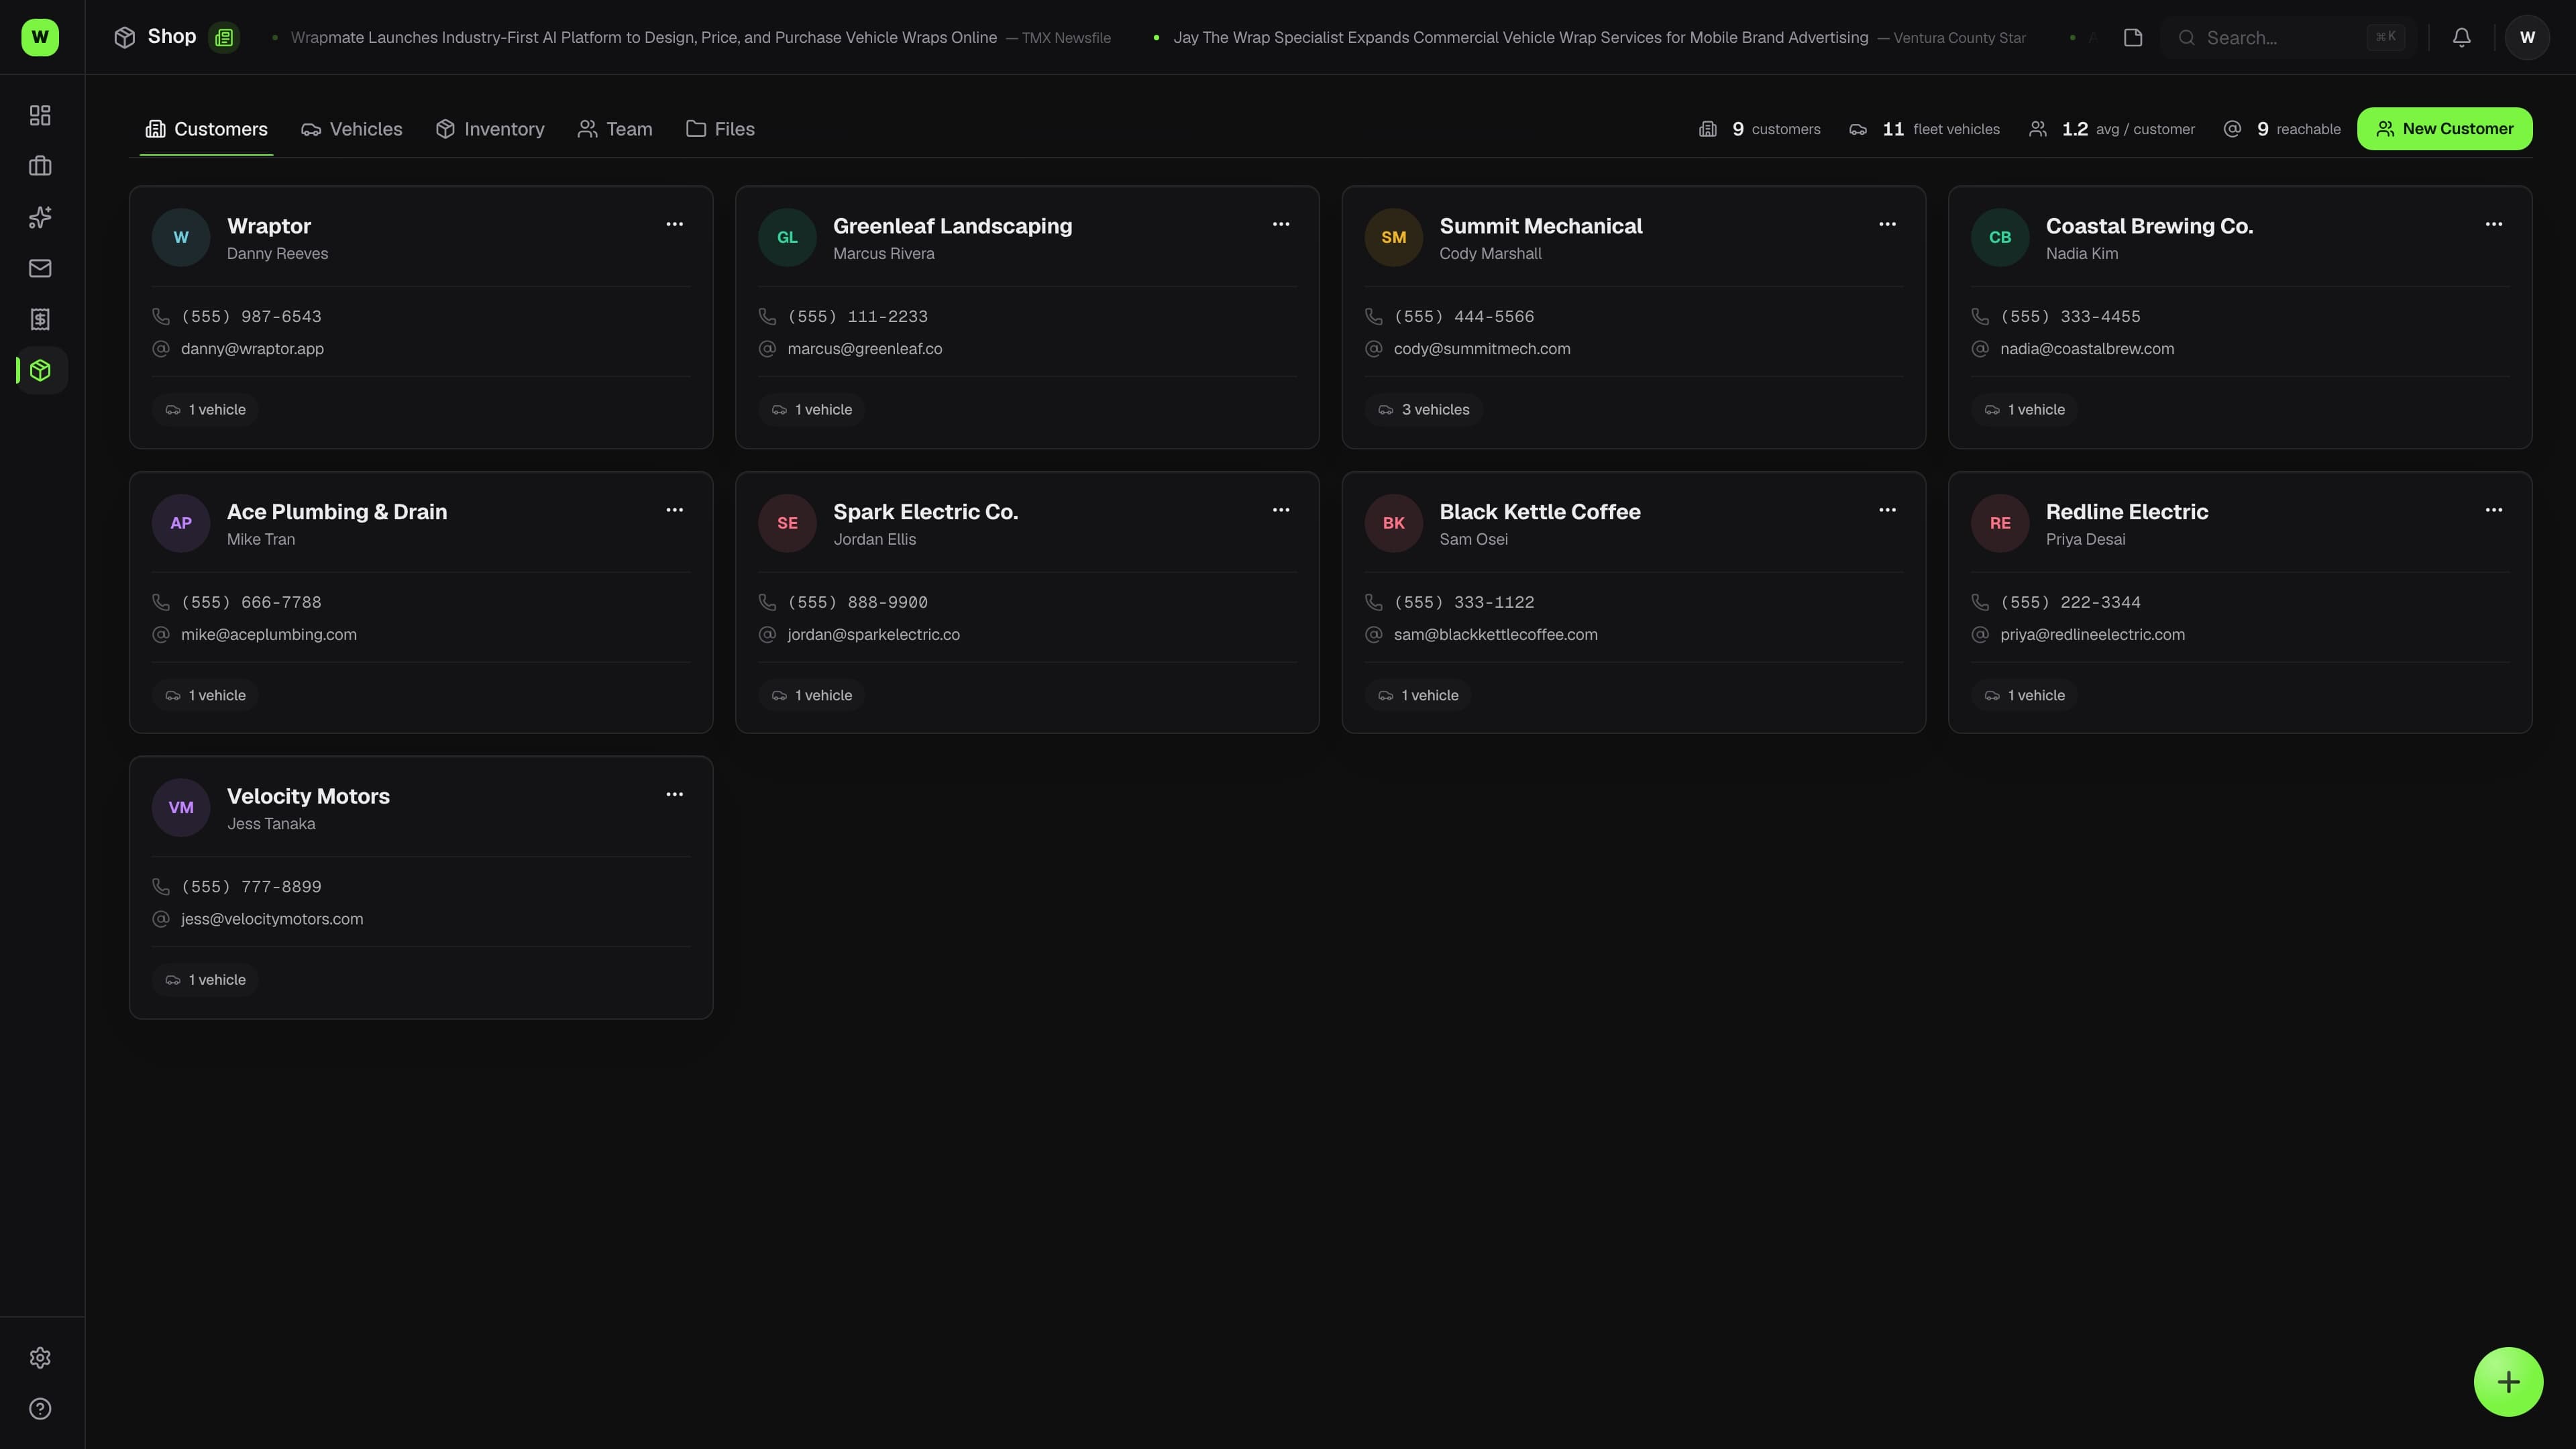Open the W user avatar menu

[x=2527, y=37]
